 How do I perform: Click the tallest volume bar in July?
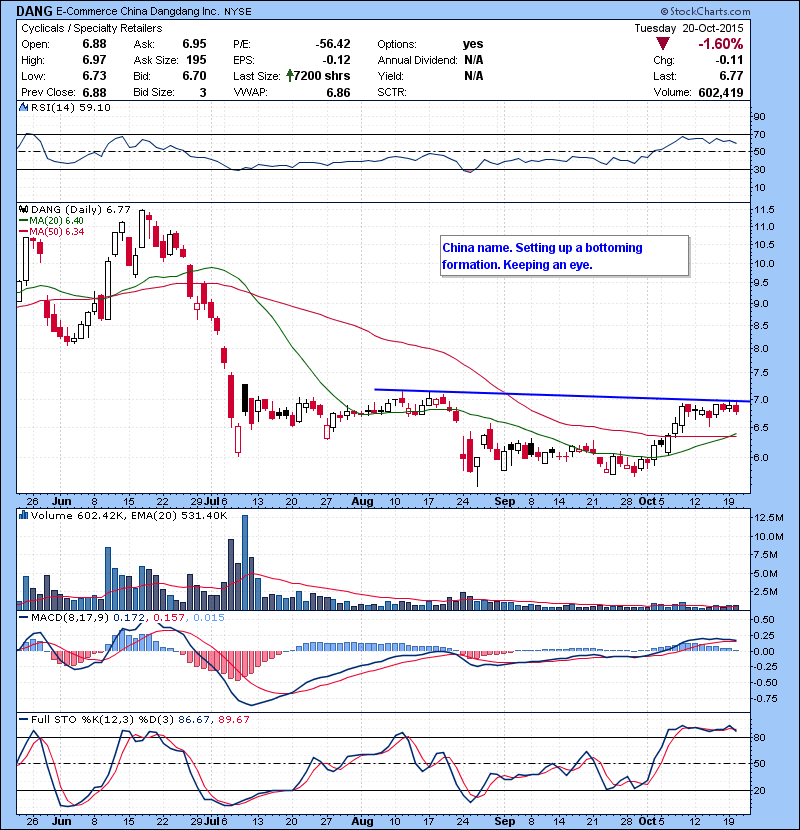point(245,563)
